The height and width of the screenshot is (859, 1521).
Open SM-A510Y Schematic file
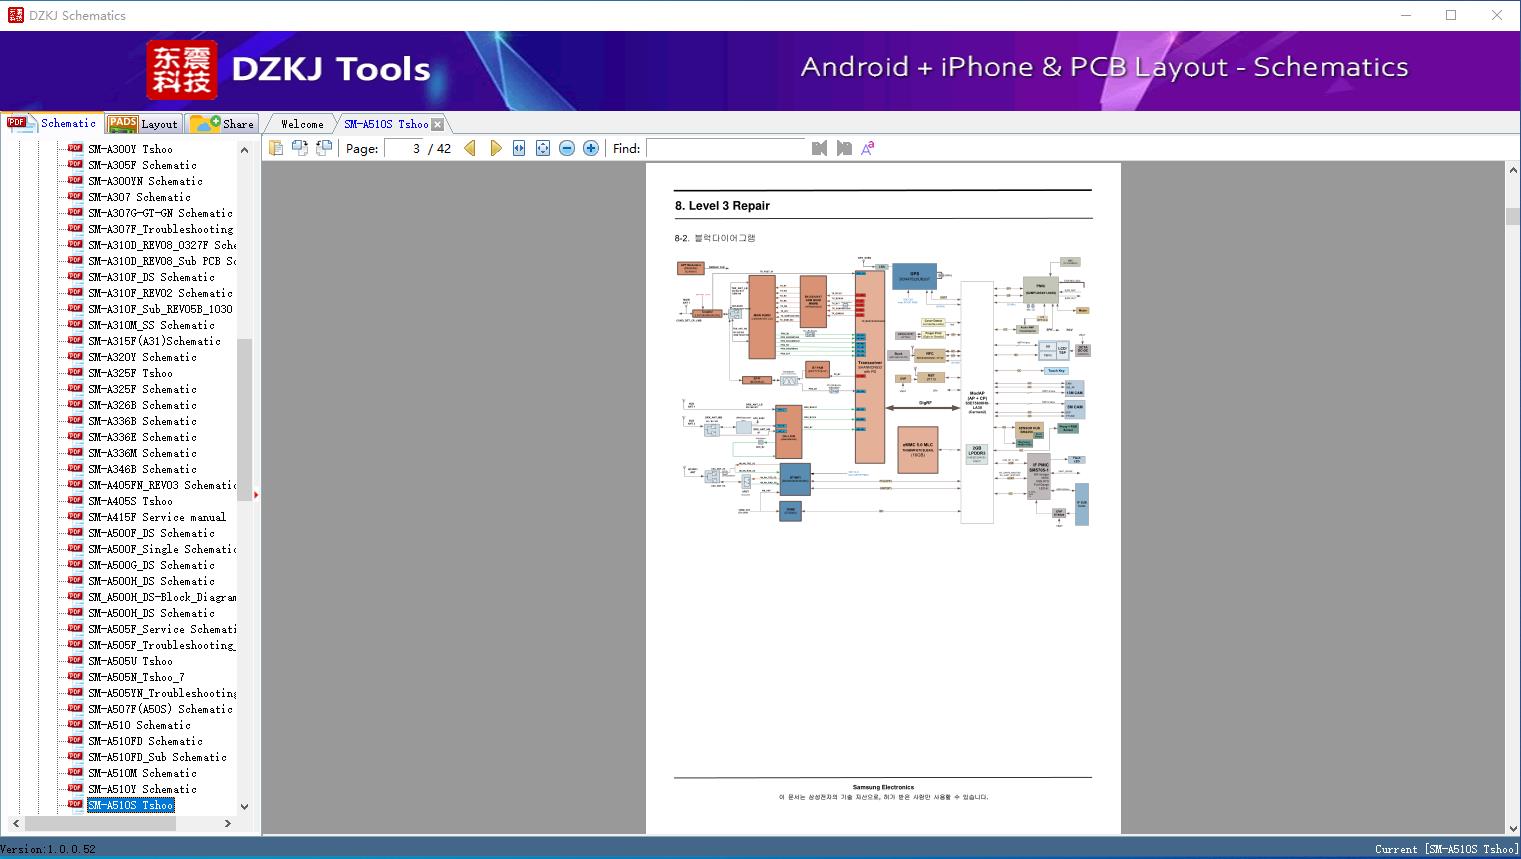point(142,789)
